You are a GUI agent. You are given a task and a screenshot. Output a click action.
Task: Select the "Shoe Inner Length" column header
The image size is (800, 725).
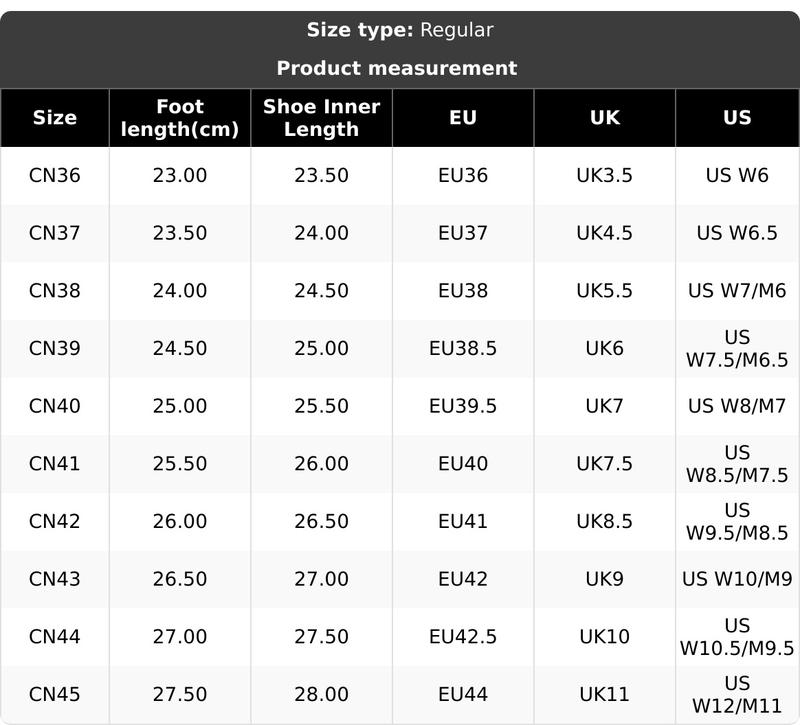tap(321, 118)
